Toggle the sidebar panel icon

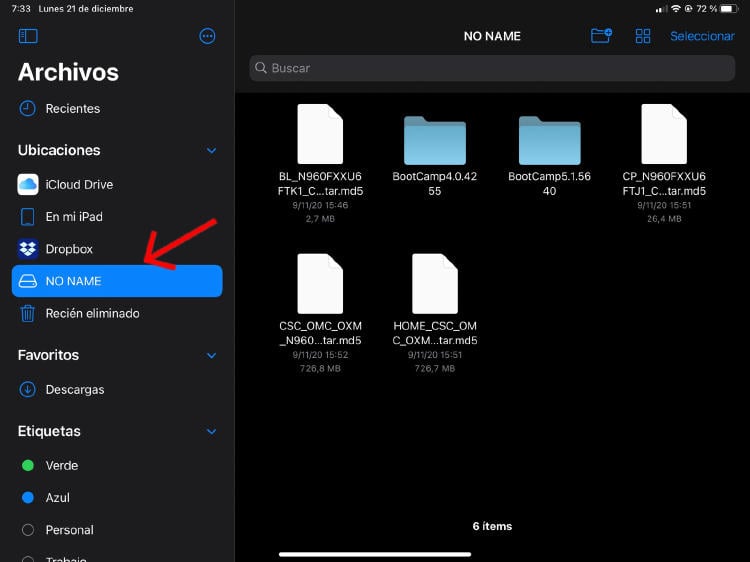28,36
